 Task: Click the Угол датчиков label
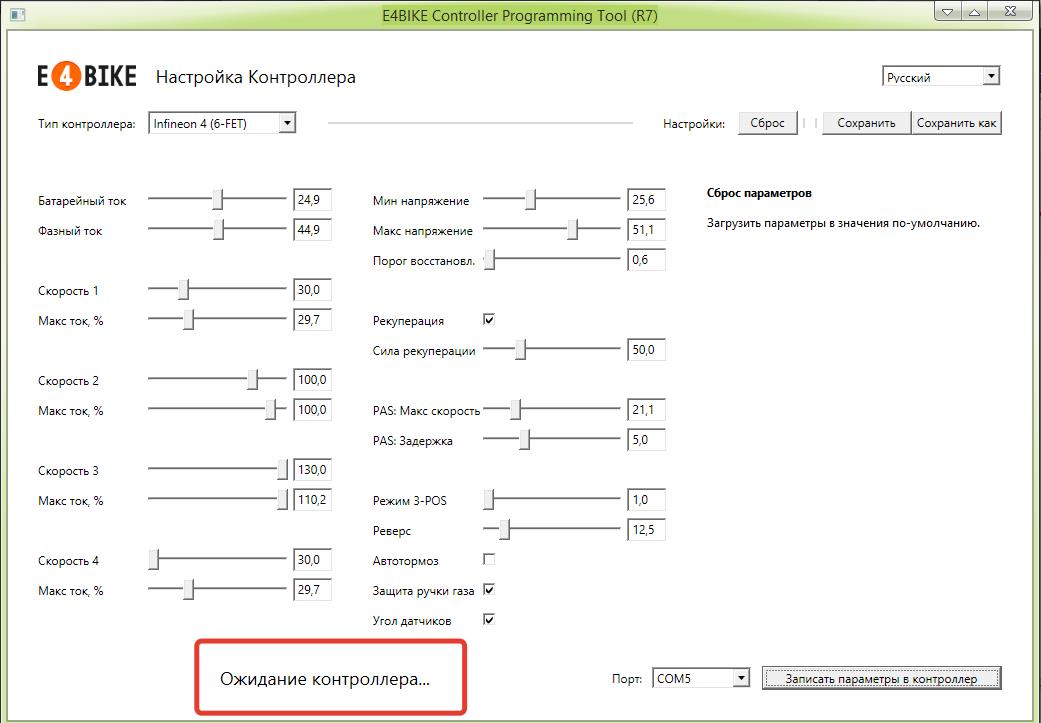point(412,621)
